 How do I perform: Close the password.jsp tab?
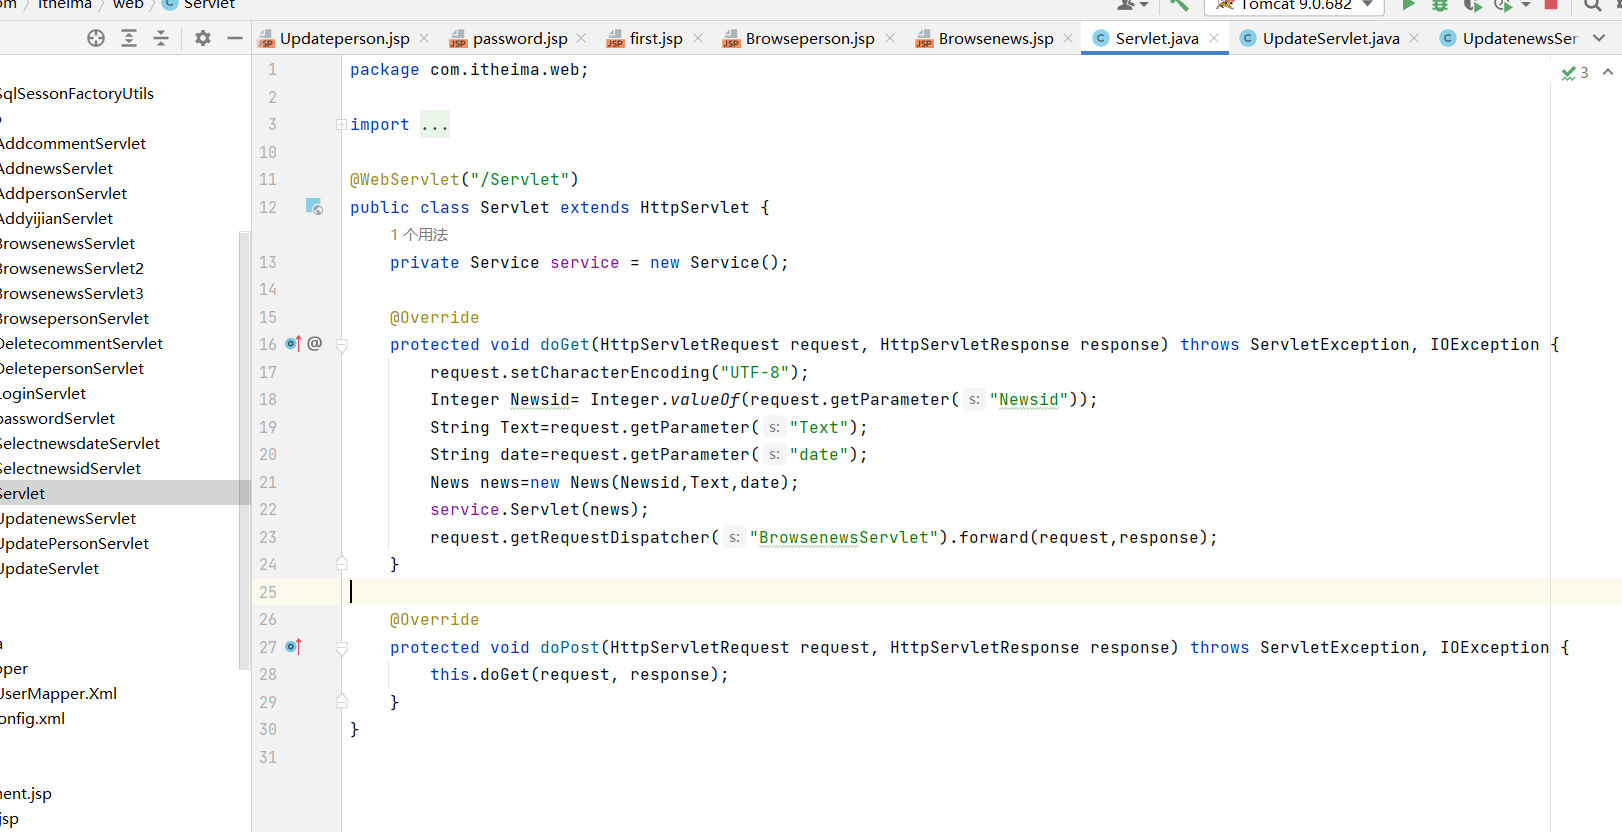[581, 38]
